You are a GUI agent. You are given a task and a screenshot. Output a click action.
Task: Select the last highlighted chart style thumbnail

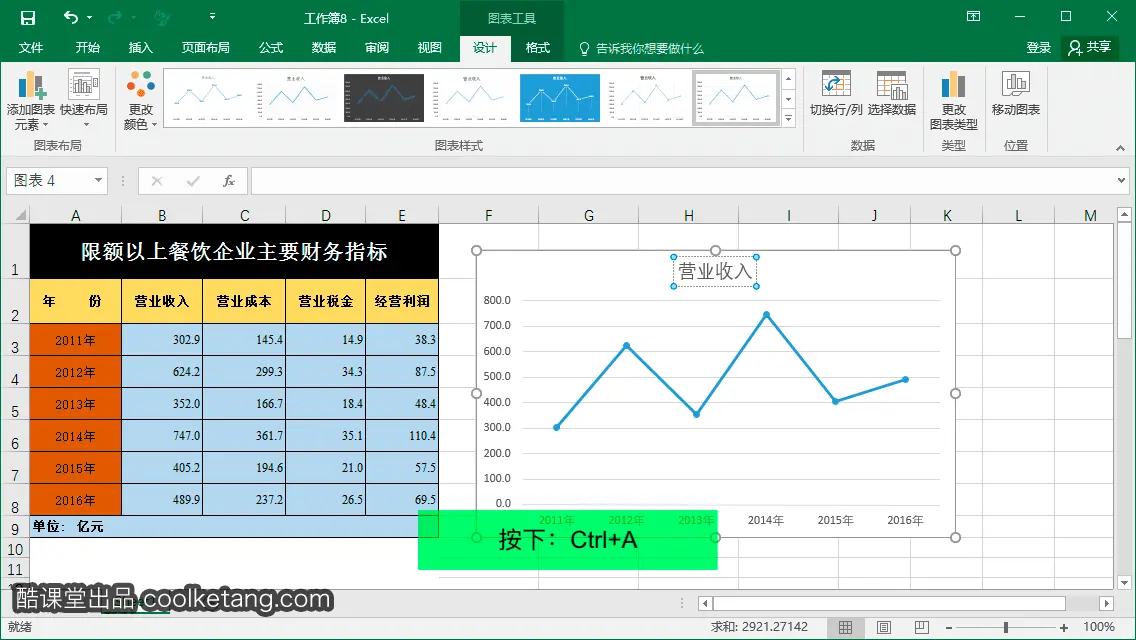tap(736, 98)
